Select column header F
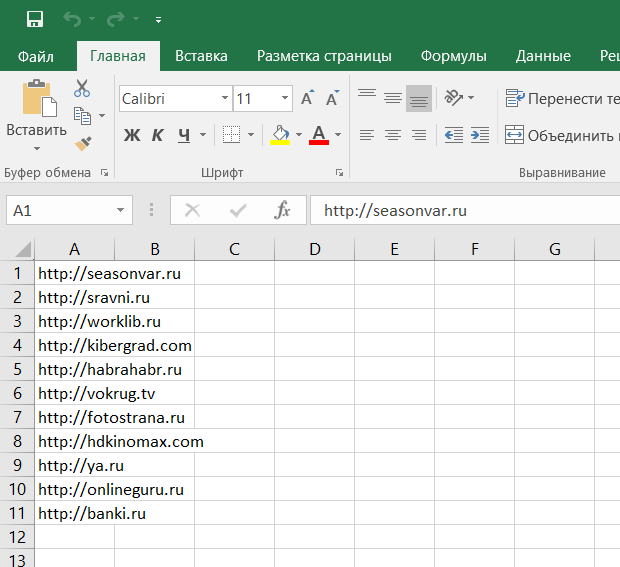This screenshot has width=620, height=567. pyautogui.click(x=474, y=249)
